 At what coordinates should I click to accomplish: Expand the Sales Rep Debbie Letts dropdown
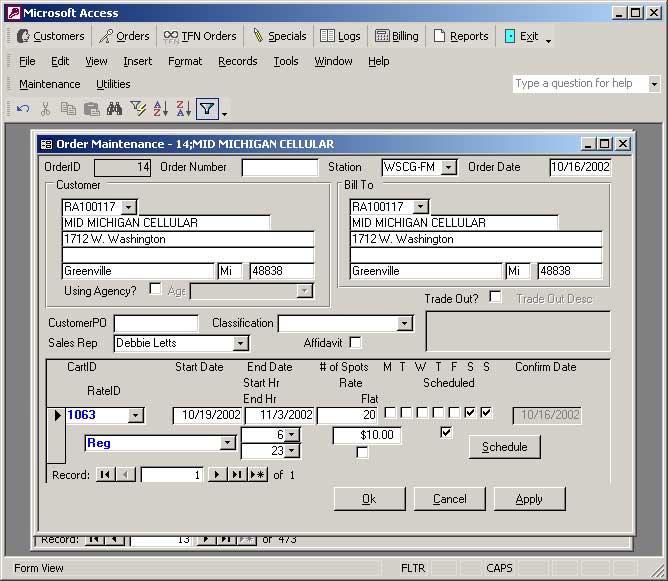click(x=240, y=343)
